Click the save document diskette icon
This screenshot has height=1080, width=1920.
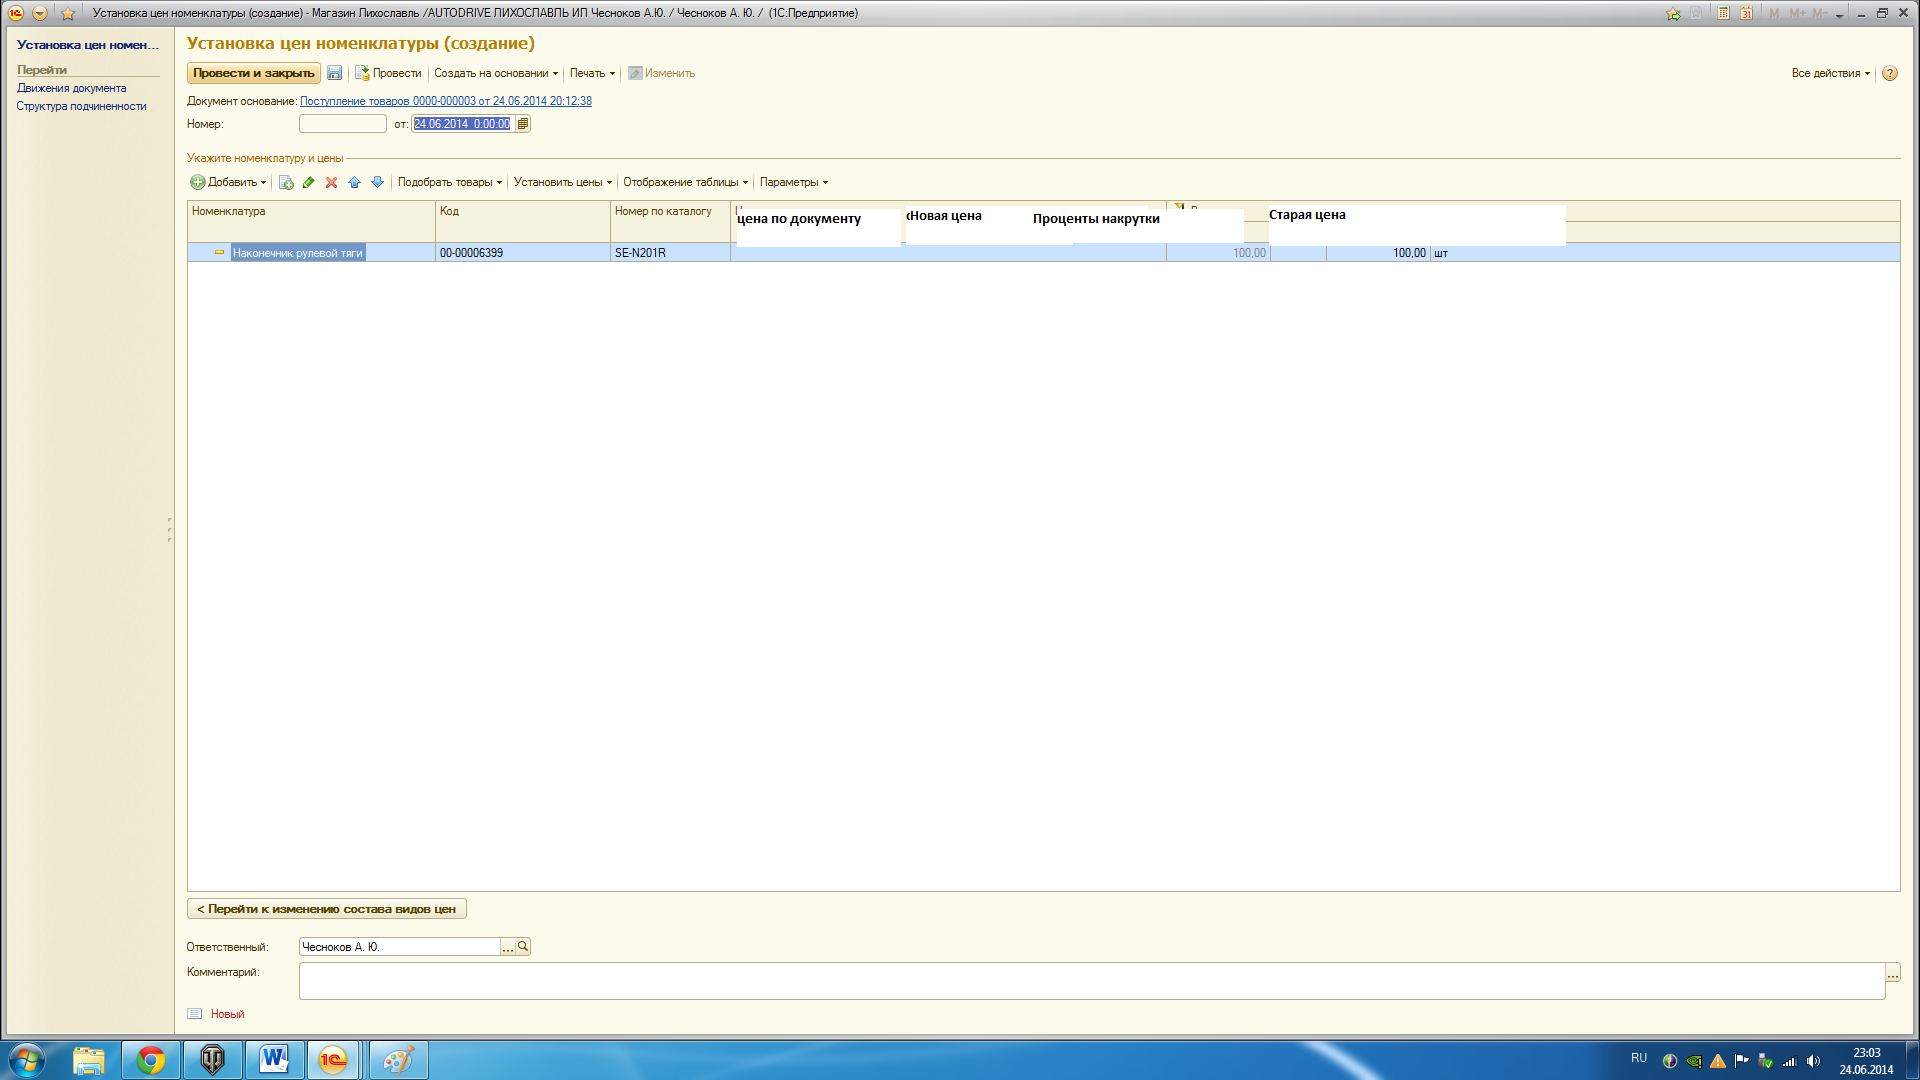334,73
